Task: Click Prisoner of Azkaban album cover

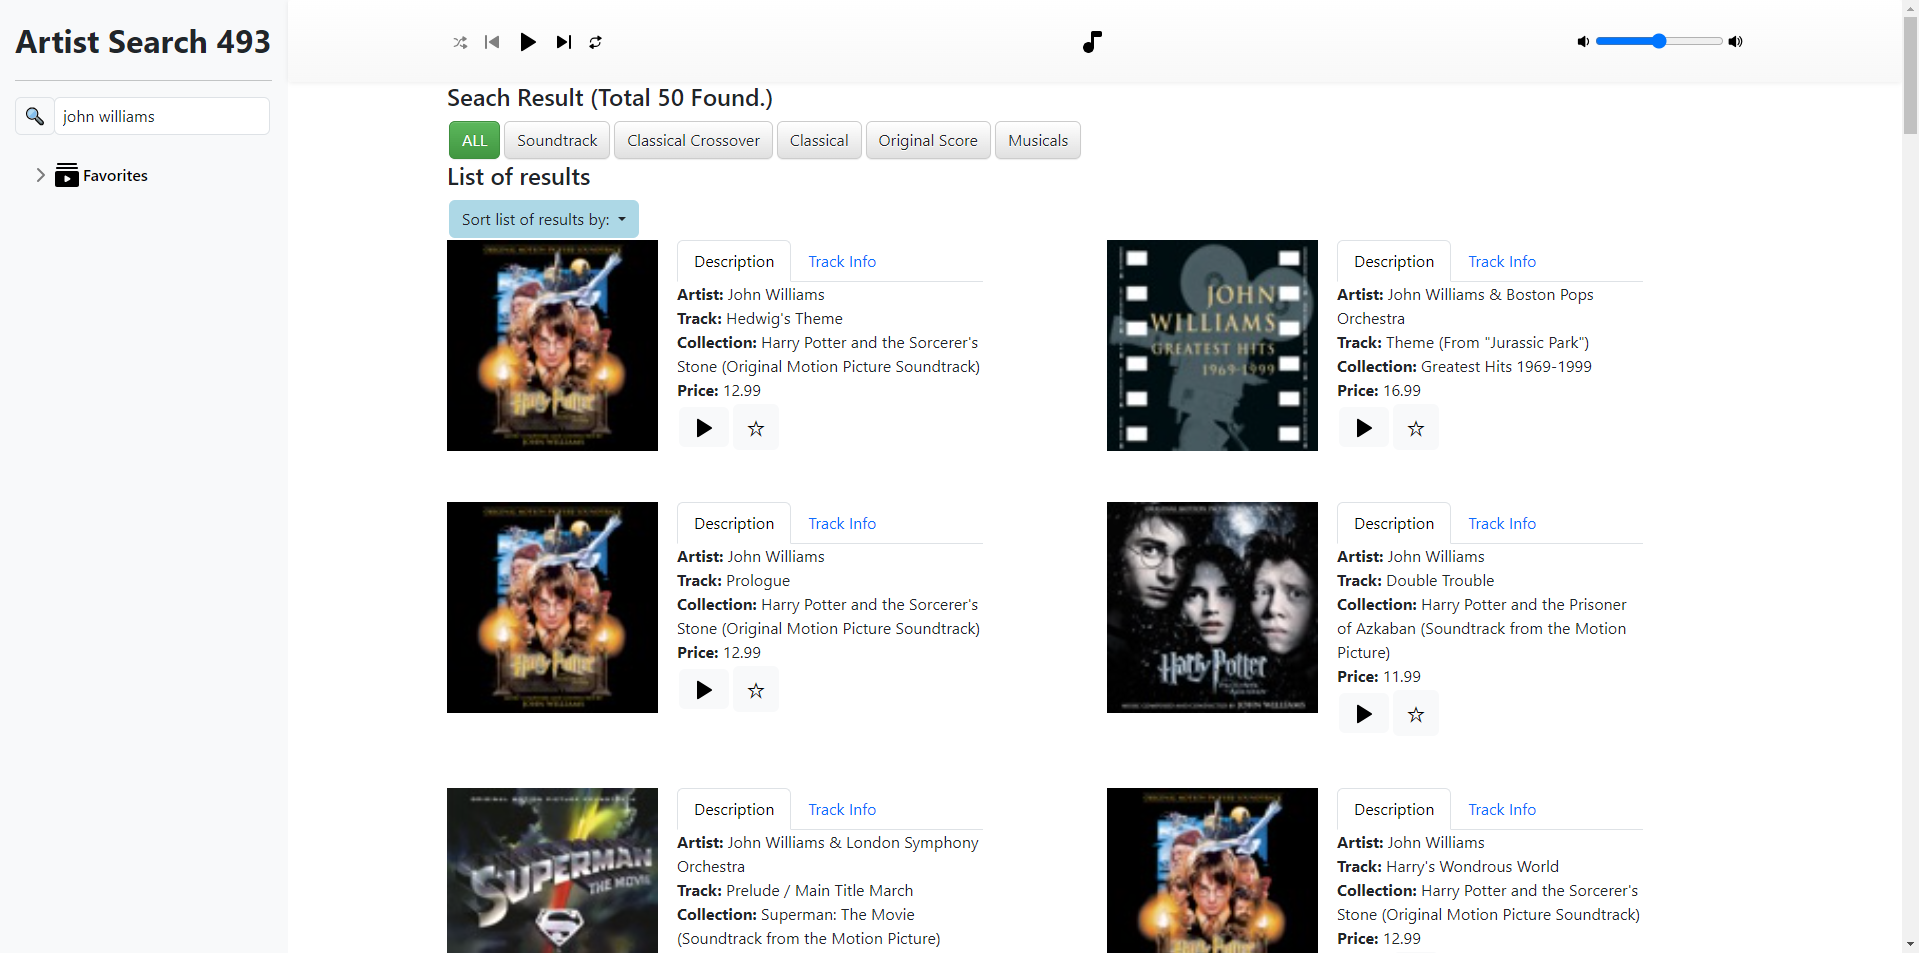Action: click(x=1212, y=607)
